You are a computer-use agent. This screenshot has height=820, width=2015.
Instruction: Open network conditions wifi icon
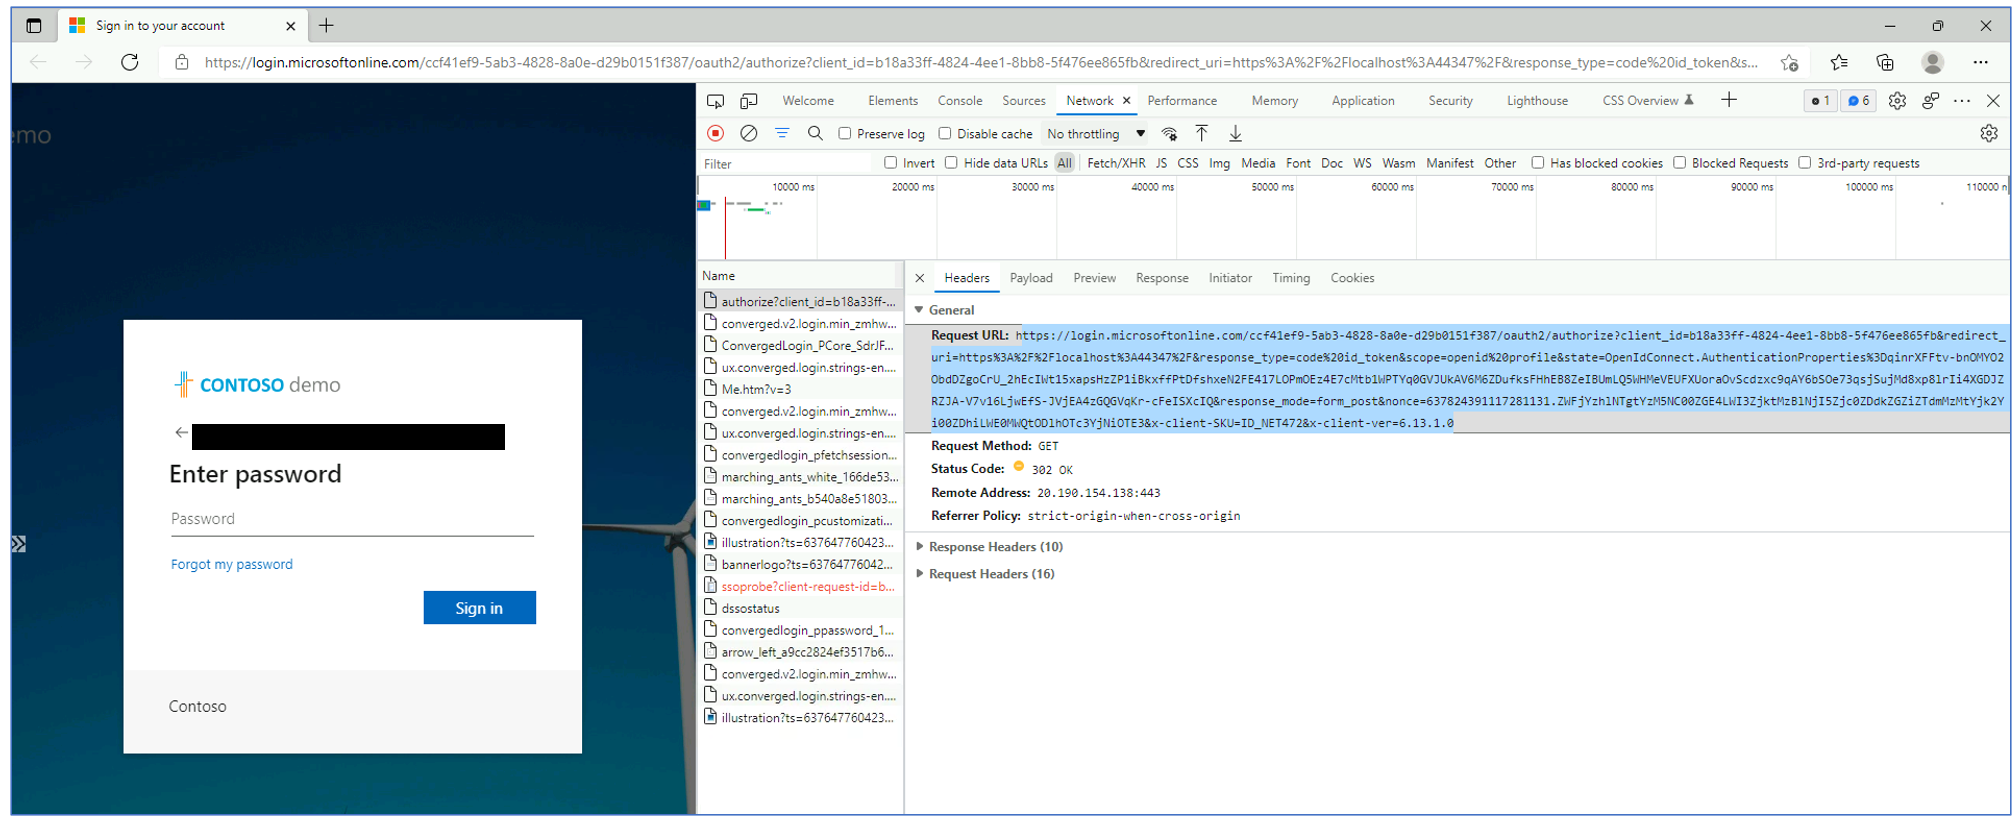1169,133
